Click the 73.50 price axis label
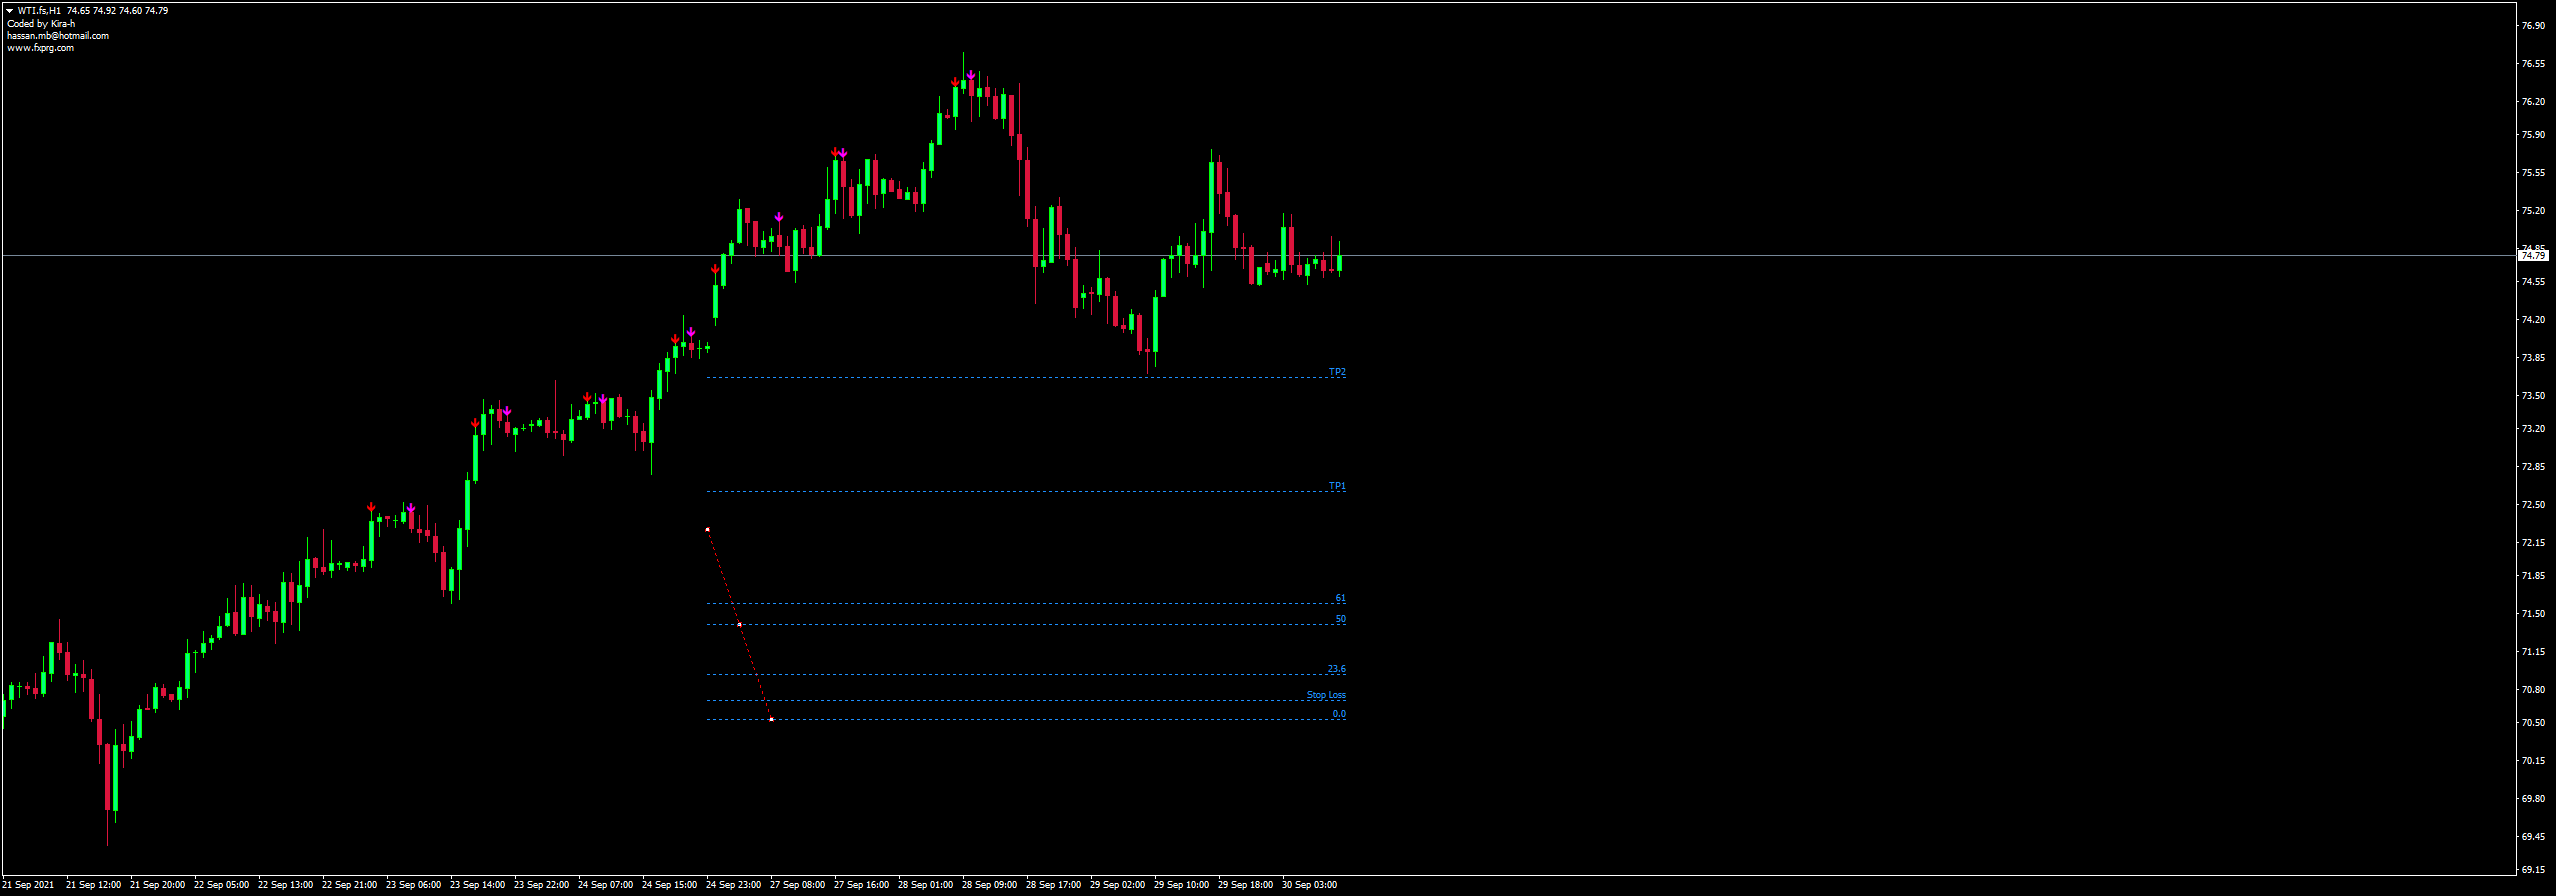 tap(2533, 396)
